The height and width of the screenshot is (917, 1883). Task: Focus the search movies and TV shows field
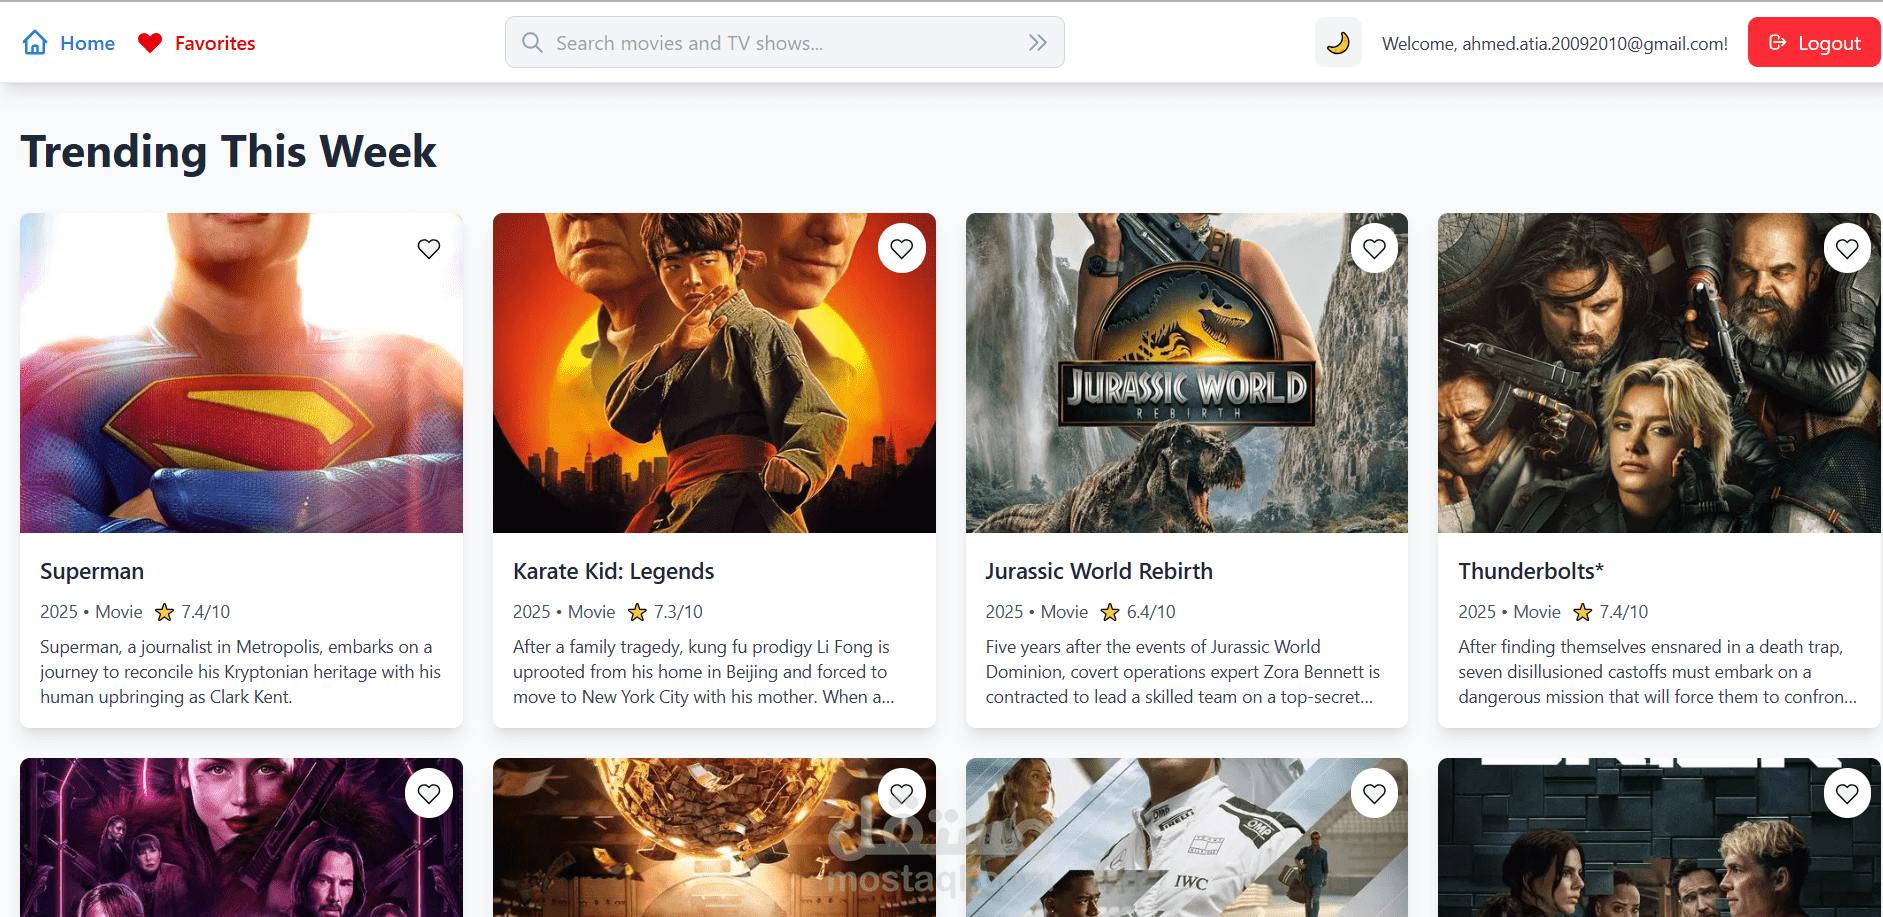785,43
